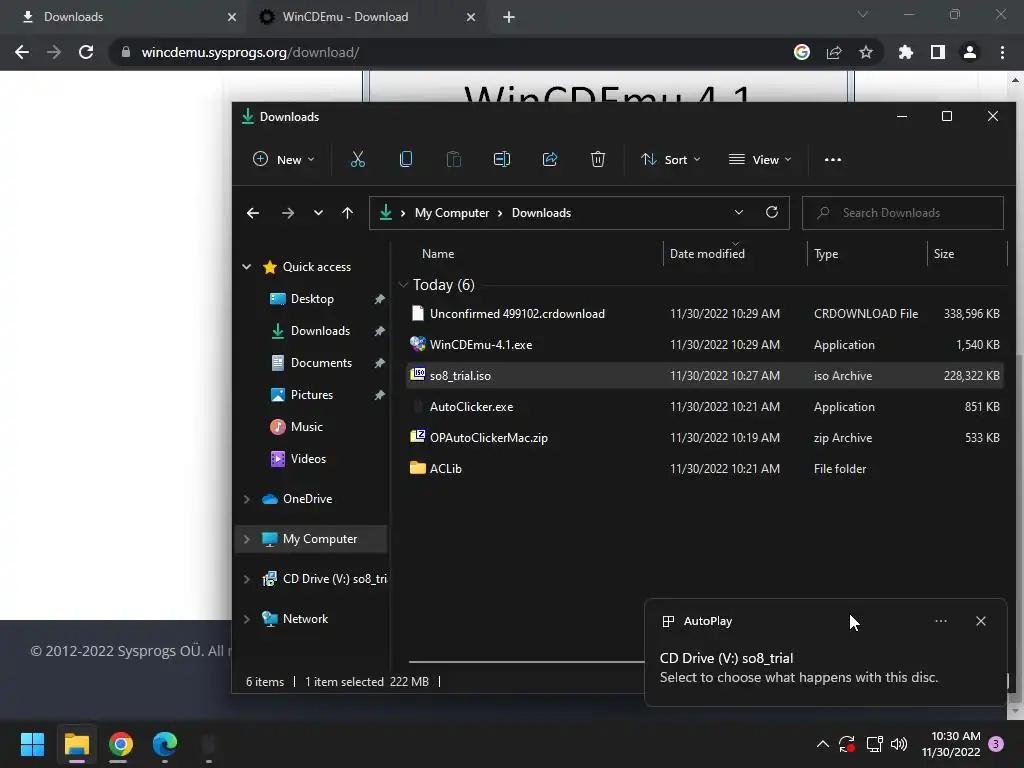This screenshot has width=1024, height=768.
Task: Expand the address bar history dropdown
Action: 739,212
